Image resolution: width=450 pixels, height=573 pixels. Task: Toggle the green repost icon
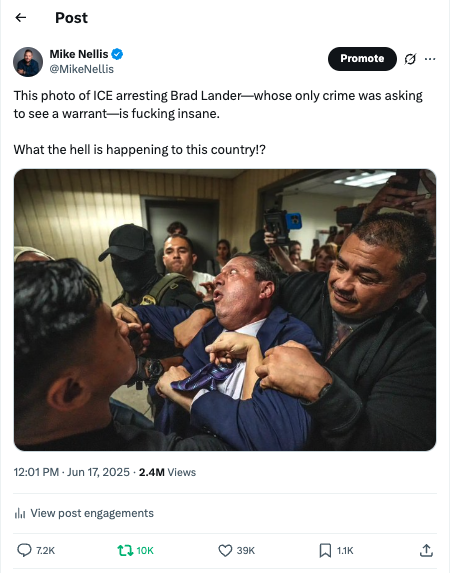[x=125, y=550]
